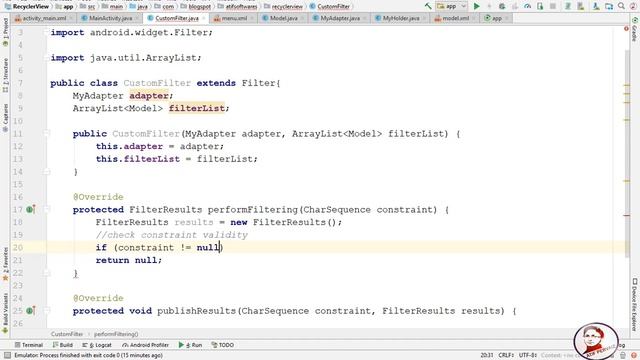
Task: Place cursor at end of line 20
Action: click(224, 247)
